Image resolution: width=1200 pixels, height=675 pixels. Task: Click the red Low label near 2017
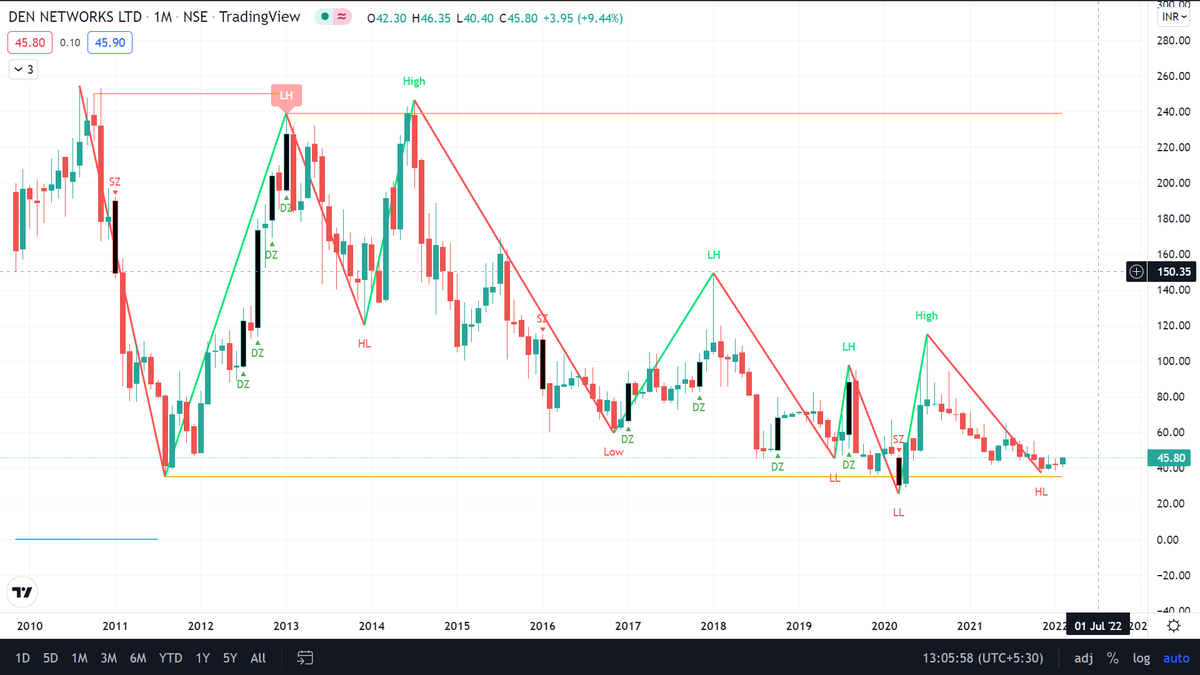(x=613, y=452)
